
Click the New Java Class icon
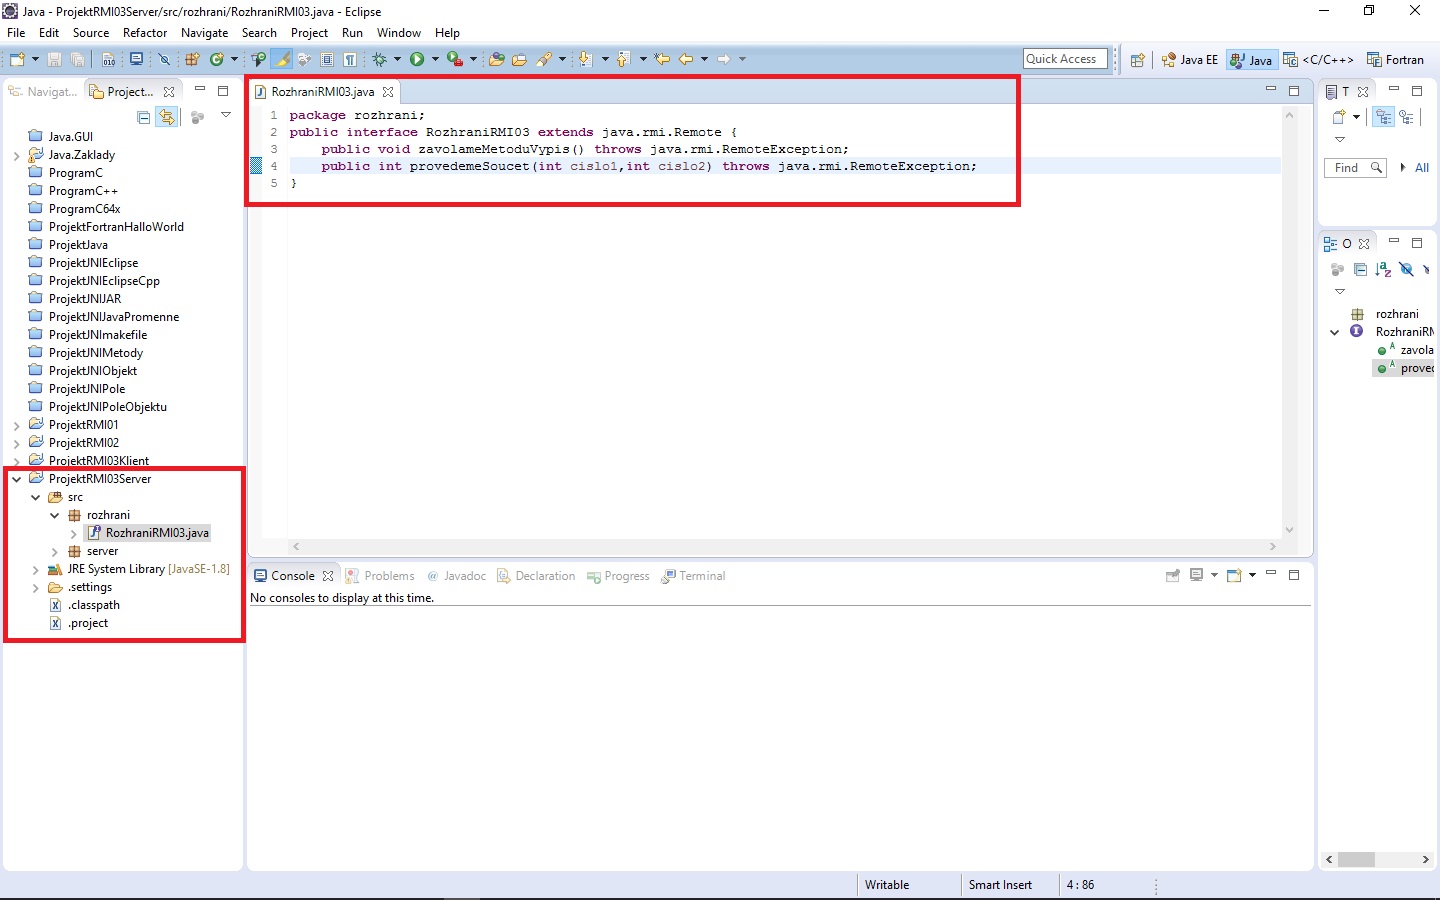pyautogui.click(x=216, y=60)
